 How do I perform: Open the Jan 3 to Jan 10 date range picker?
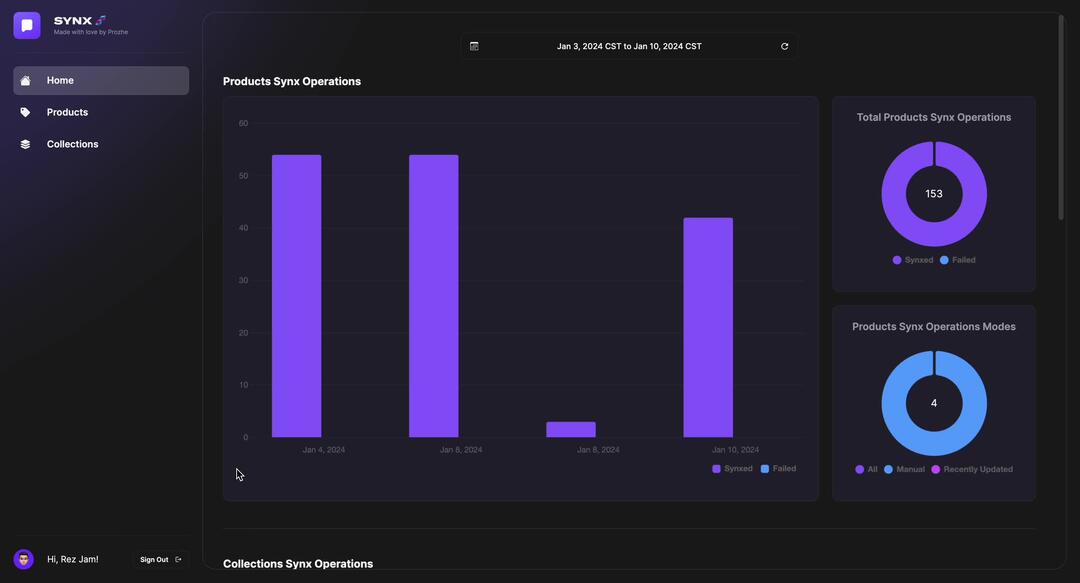[629, 46]
